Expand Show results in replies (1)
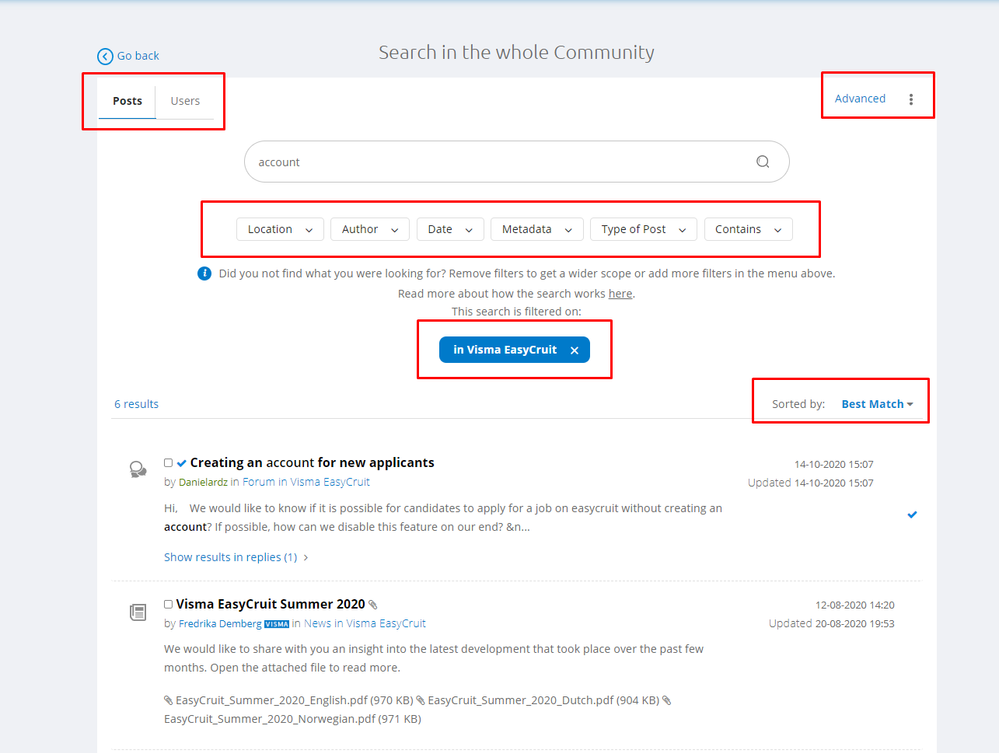This screenshot has height=753, width=999. (x=236, y=557)
